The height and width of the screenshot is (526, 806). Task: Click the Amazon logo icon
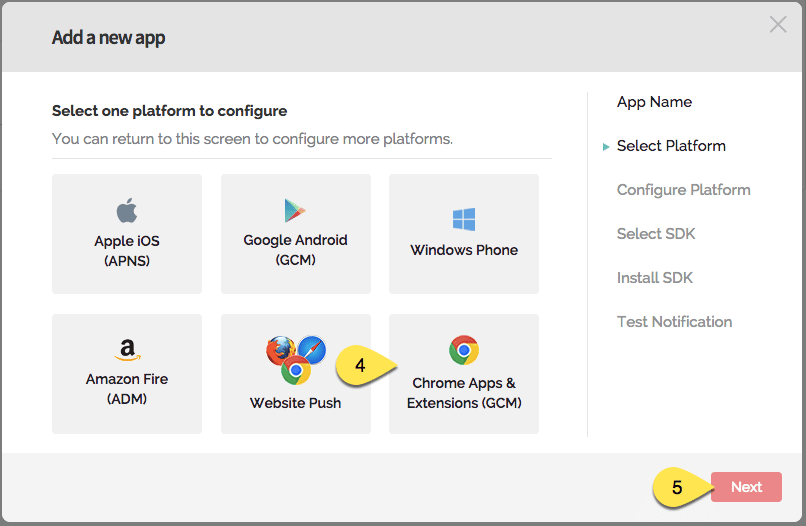click(126, 350)
